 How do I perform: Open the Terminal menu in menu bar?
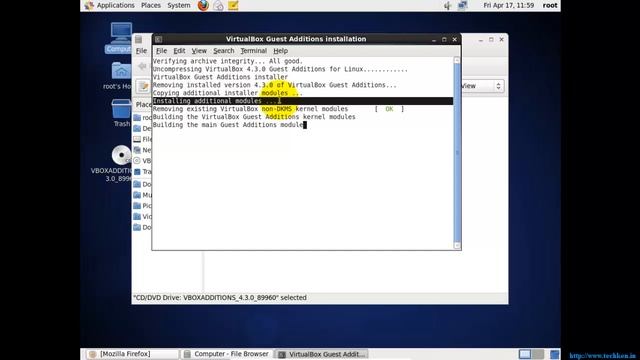(253, 51)
